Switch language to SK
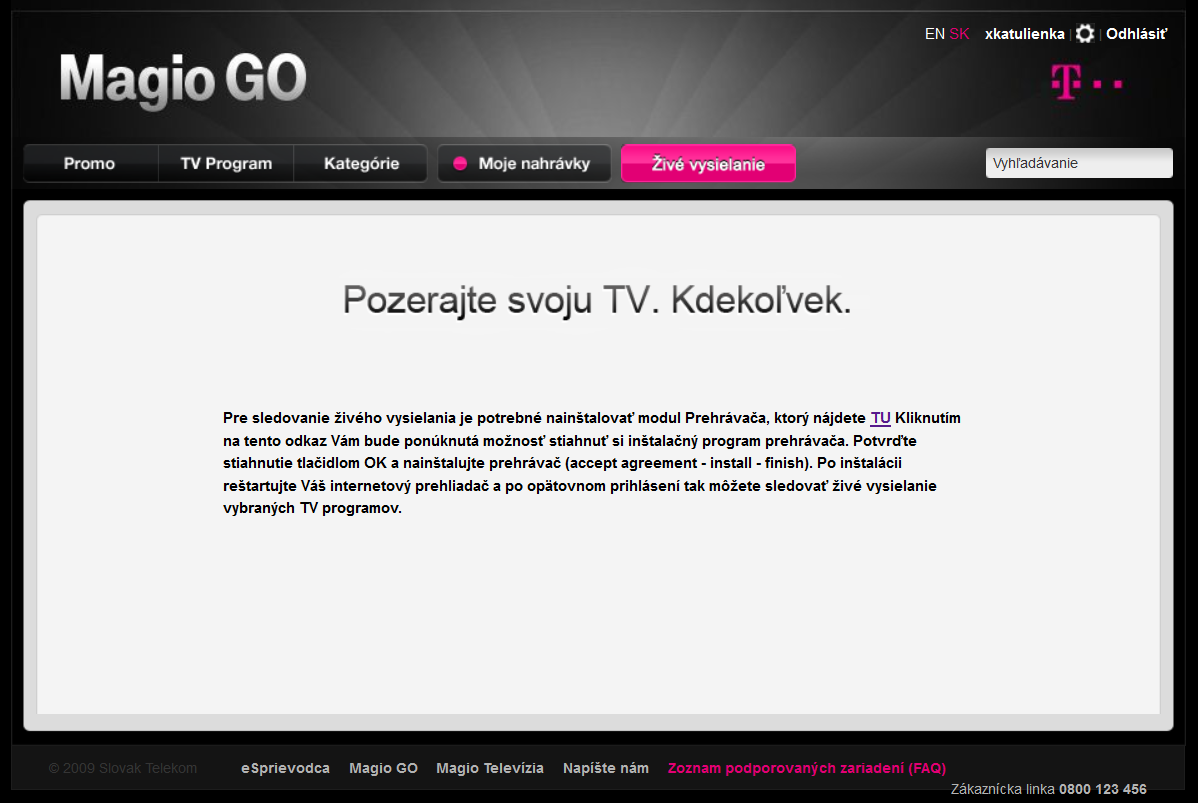 click(959, 34)
